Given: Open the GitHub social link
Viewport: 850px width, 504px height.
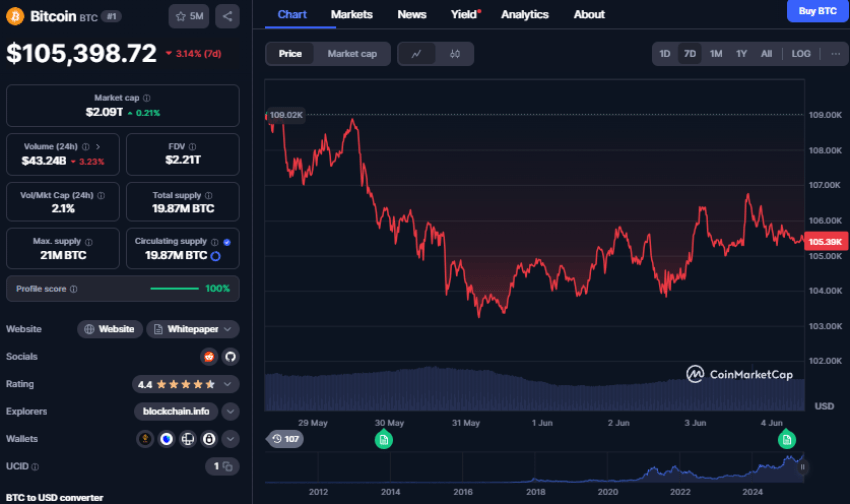Looking at the screenshot, I should 230,357.
